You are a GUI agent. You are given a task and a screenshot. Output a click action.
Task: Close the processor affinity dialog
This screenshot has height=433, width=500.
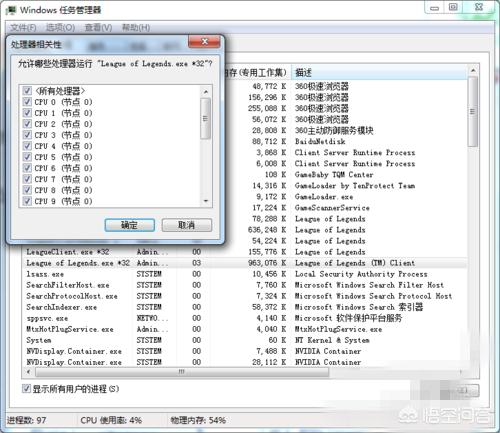point(204,42)
